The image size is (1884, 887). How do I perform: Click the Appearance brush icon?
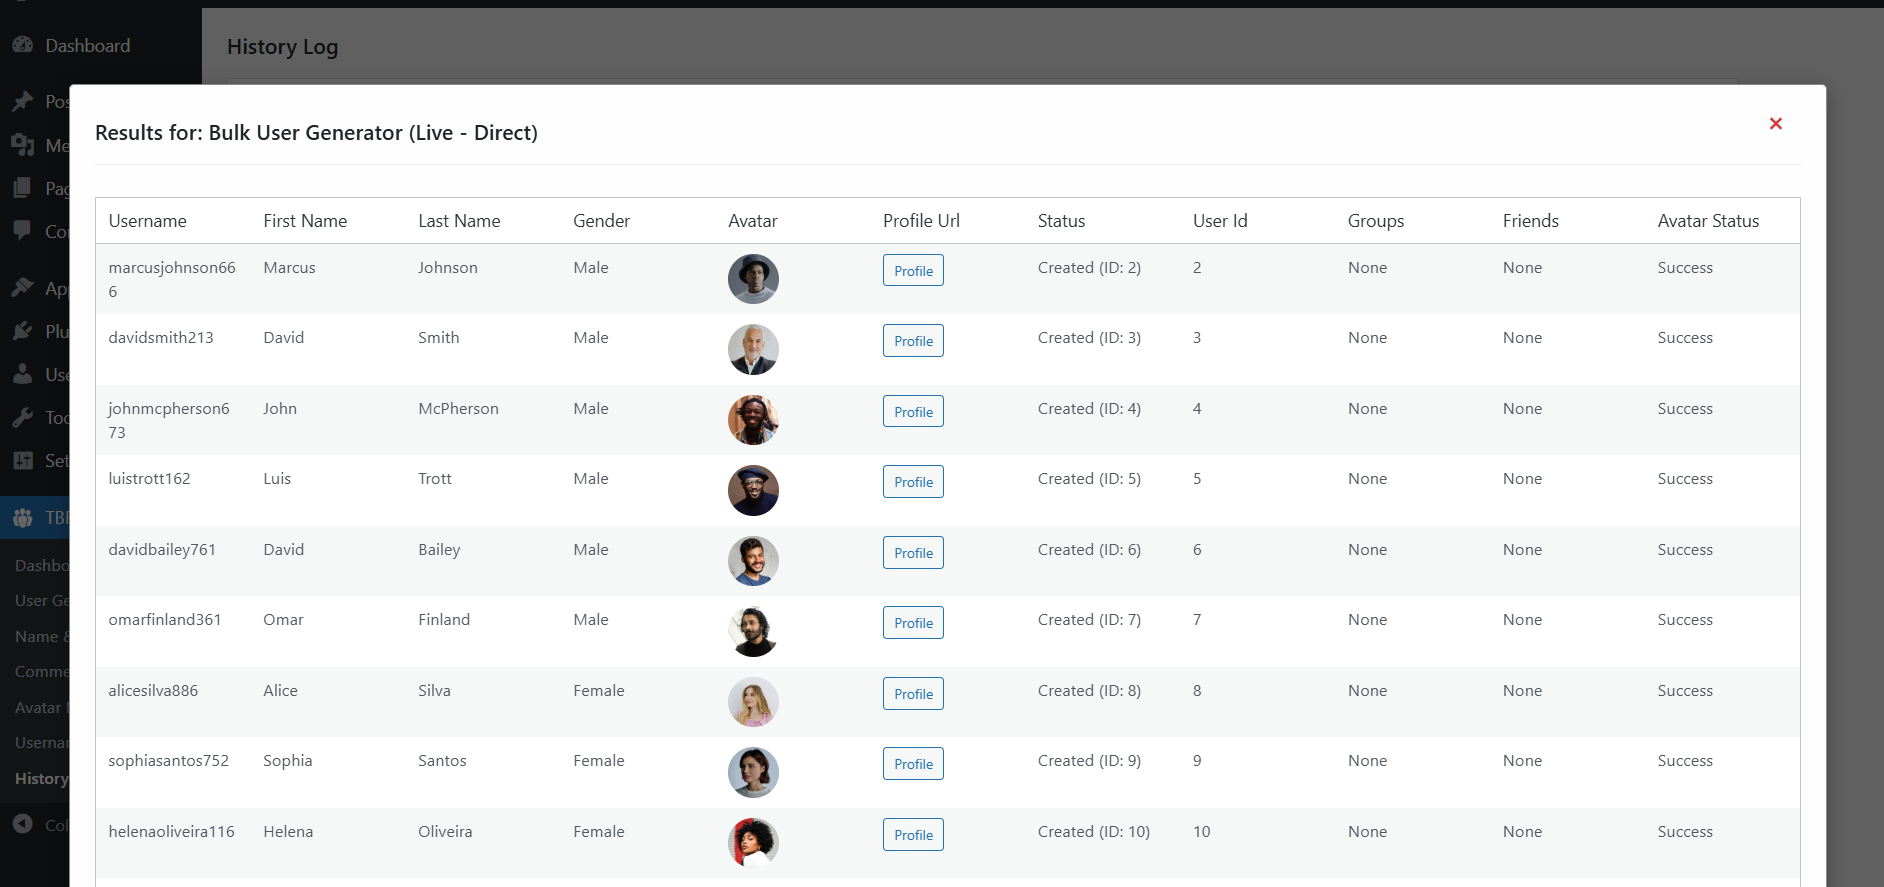[22, 288]
